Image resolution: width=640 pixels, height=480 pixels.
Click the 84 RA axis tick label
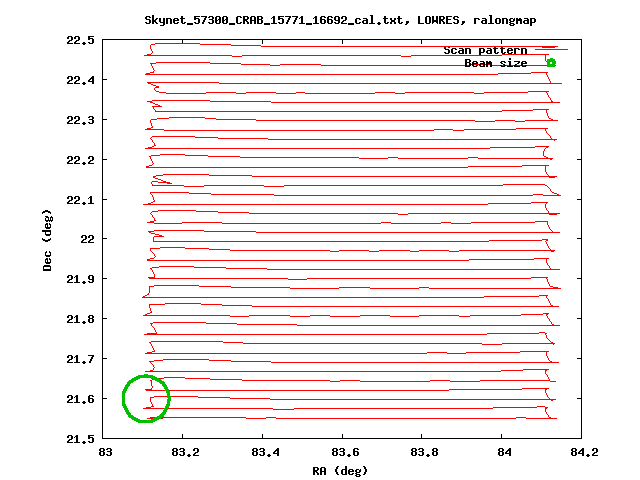[504, 452]
